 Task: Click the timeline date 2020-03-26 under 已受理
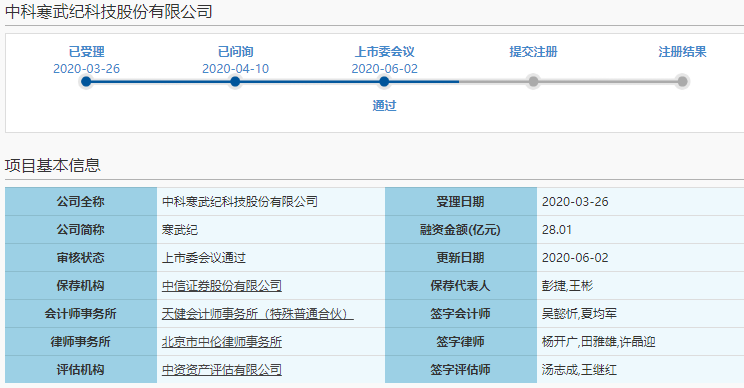click(x=86, y=69)
